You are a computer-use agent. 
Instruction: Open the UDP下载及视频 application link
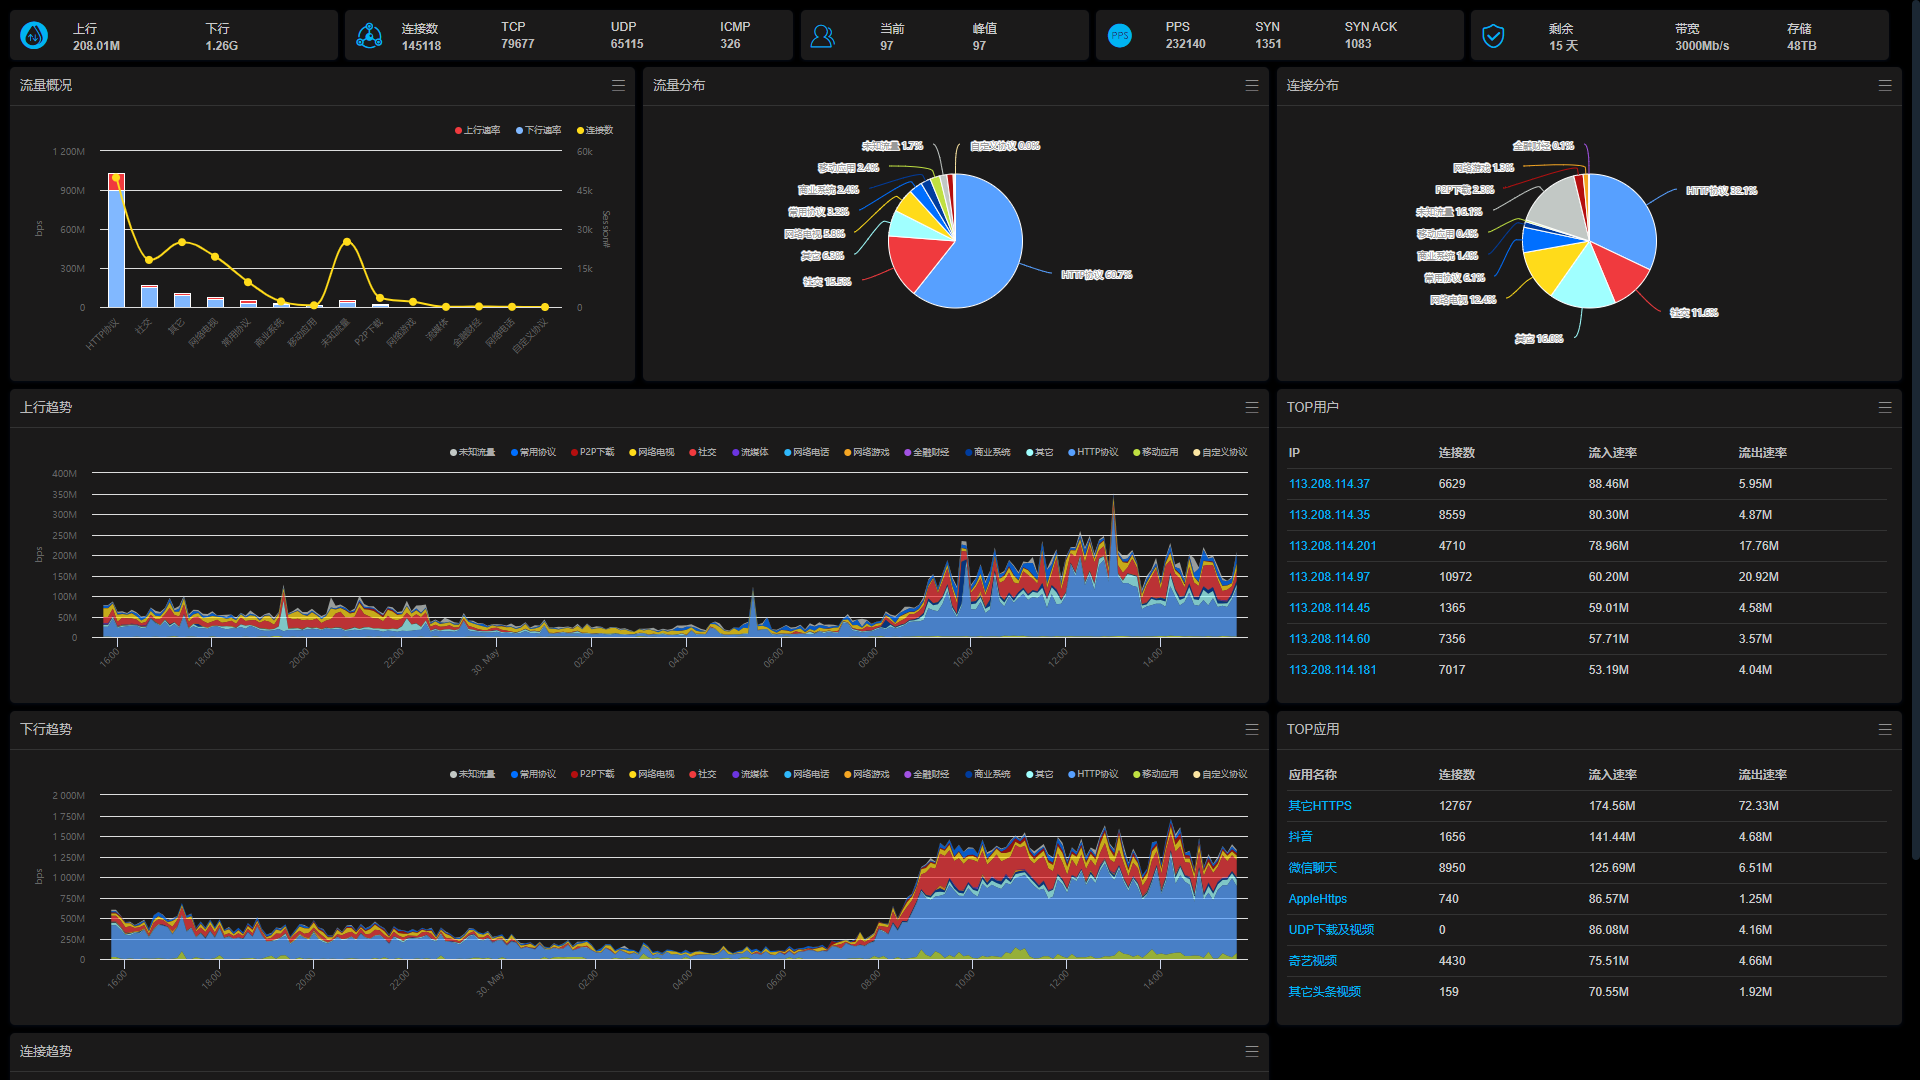(1331, 930)
